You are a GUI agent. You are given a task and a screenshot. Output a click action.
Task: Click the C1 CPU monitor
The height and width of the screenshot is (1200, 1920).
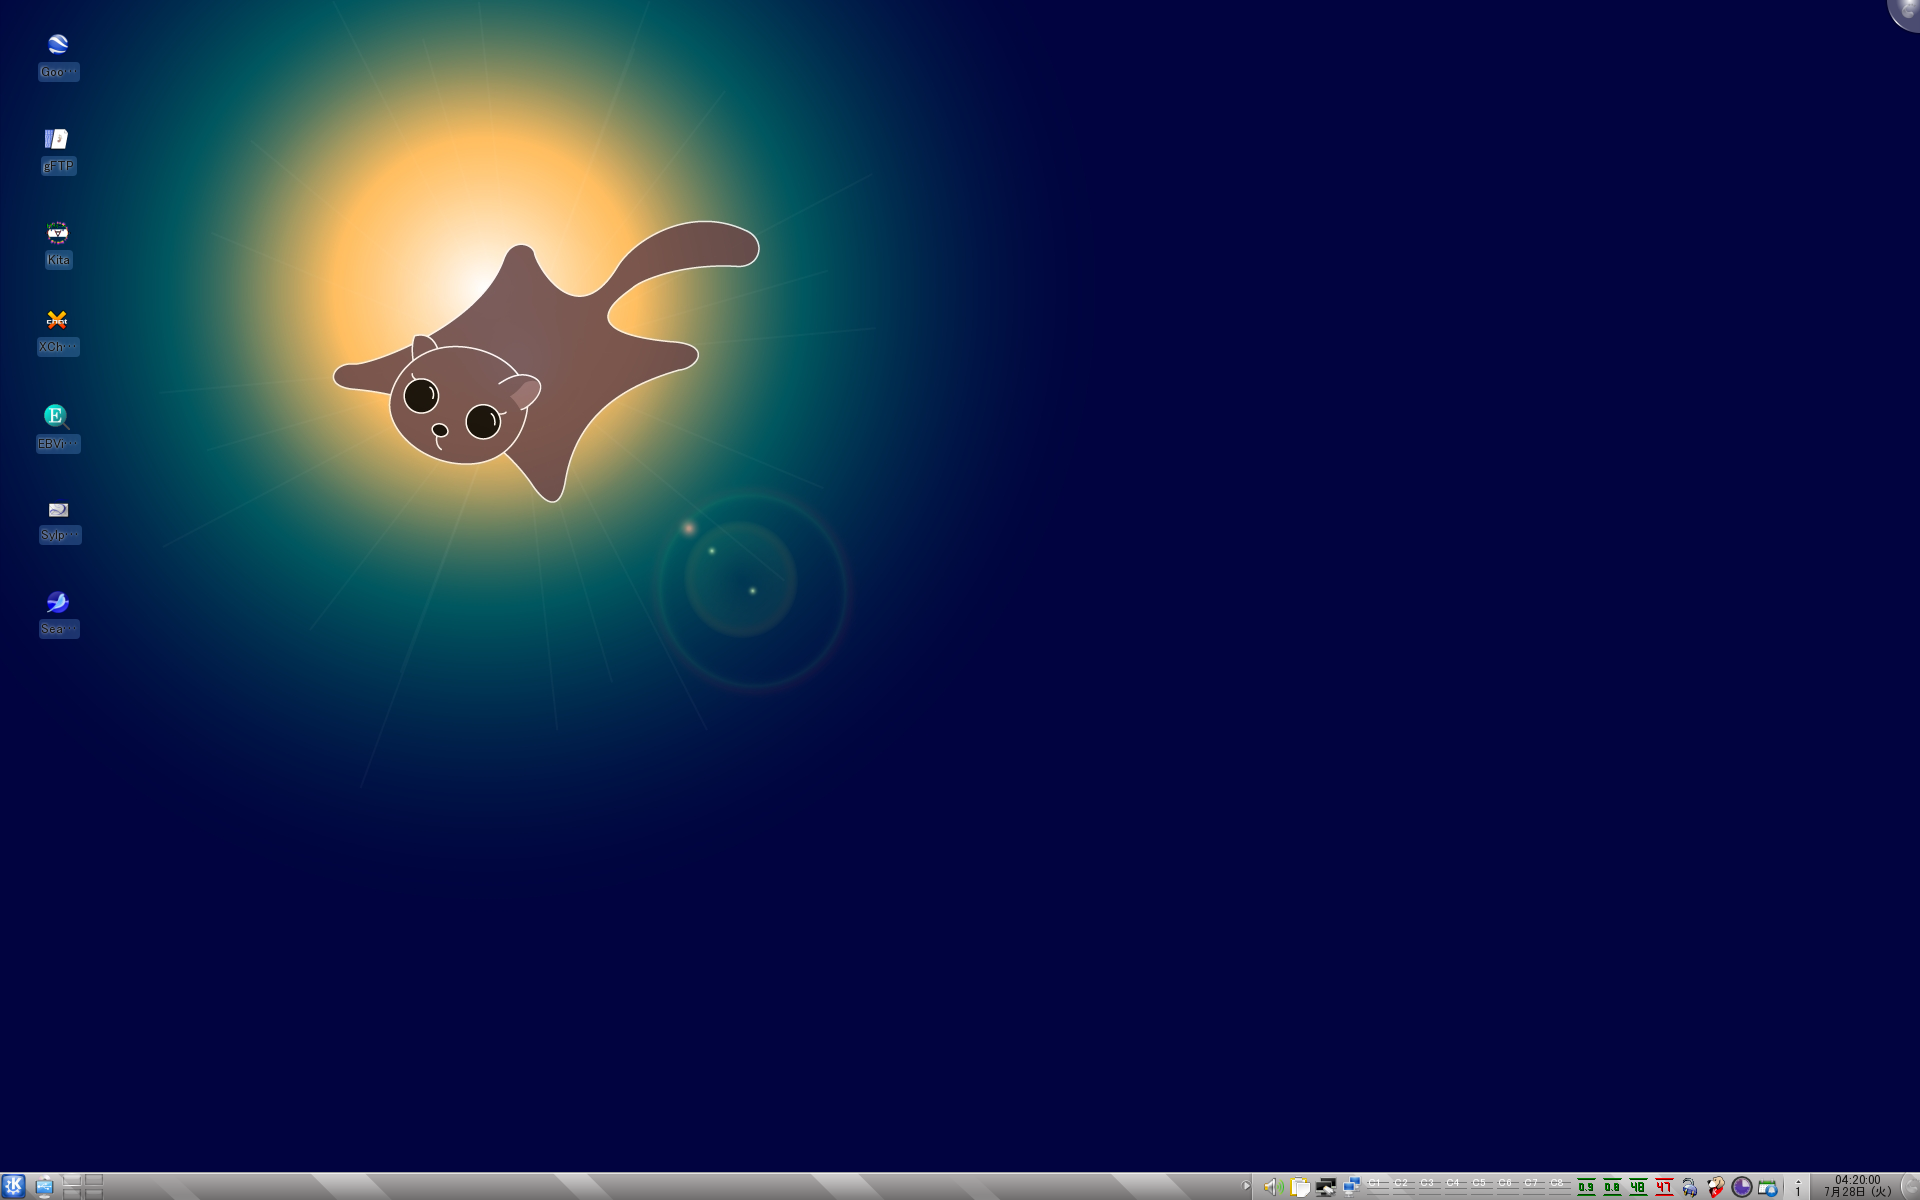coord(1378,1187)
